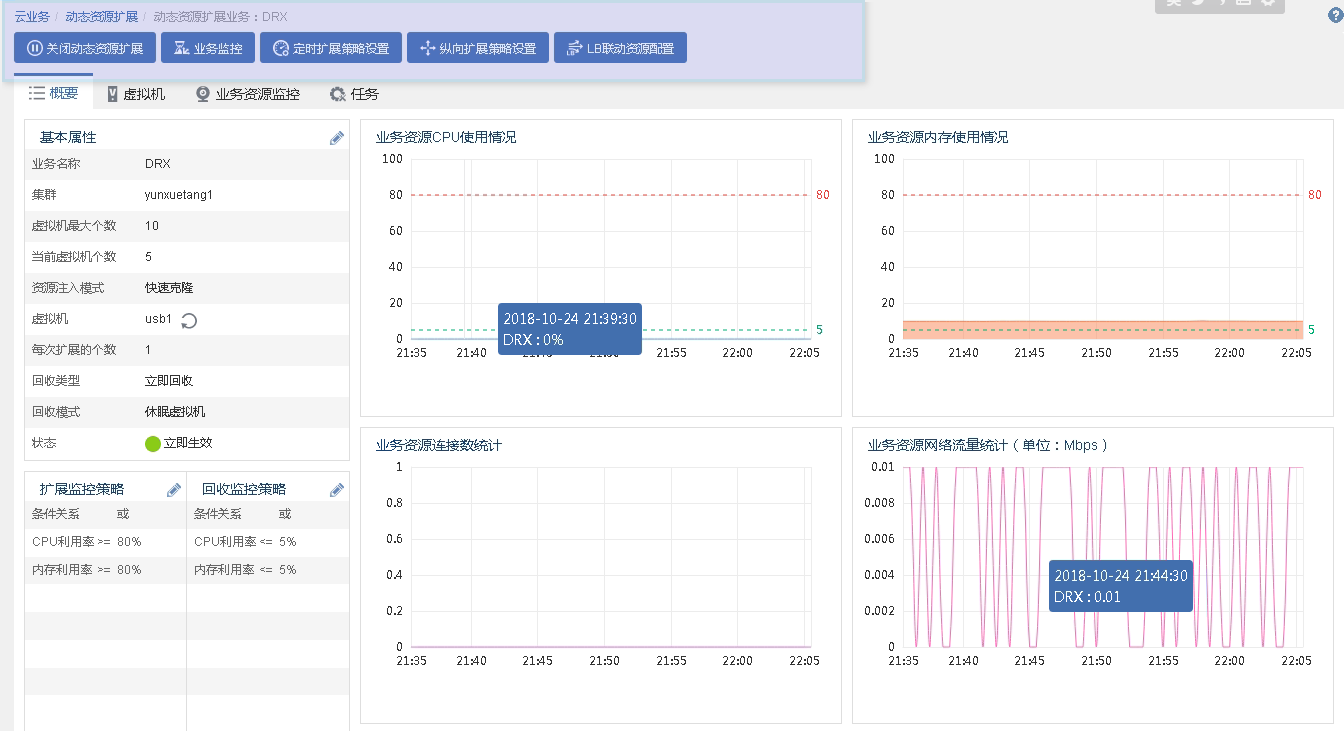1344x731 pixels.
Task: Click the CPU利用率 >= 80% condition
Action: (87, 542)
